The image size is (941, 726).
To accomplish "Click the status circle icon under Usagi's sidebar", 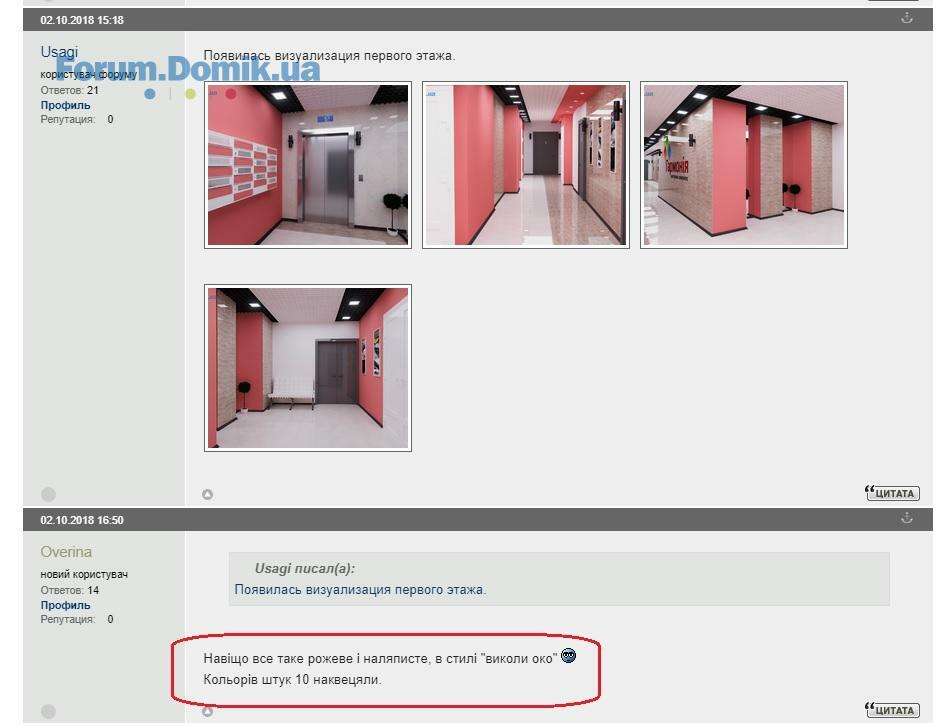I will pos(49,494).
